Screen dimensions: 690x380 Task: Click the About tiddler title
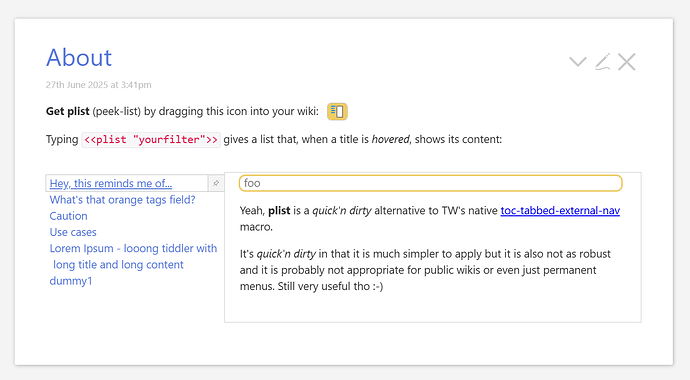(79, 58)
